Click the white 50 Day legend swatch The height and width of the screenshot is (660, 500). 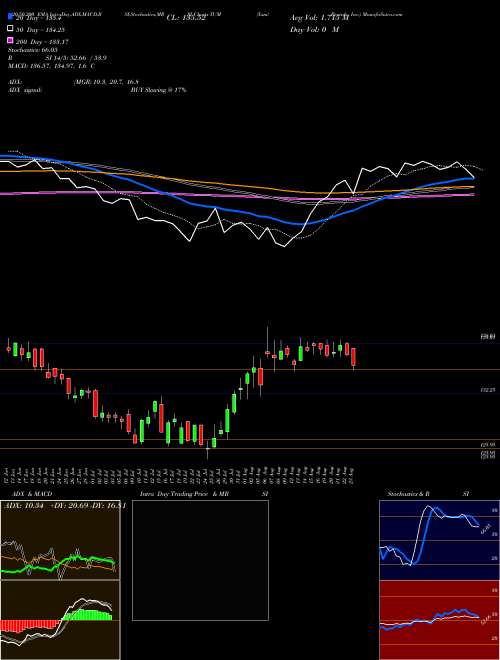[10, 29]
